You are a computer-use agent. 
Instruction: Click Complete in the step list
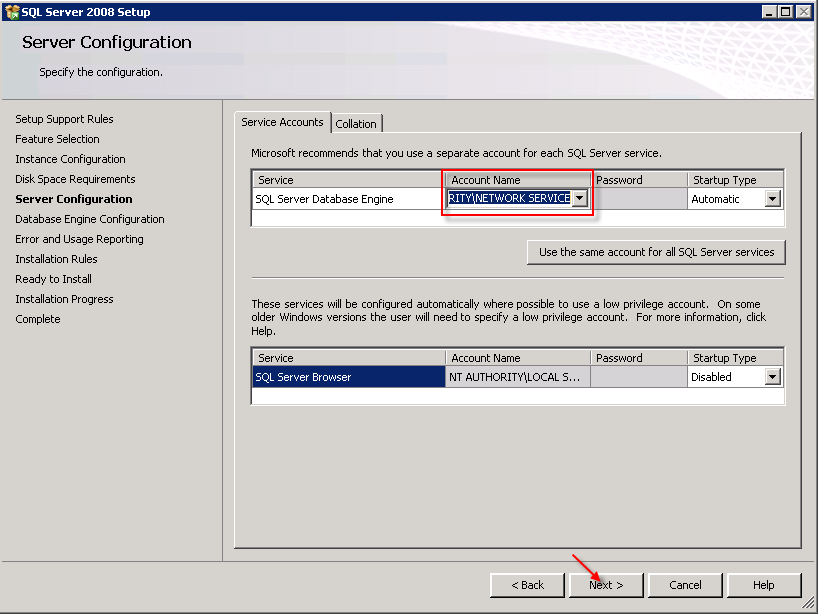point(38,319)
